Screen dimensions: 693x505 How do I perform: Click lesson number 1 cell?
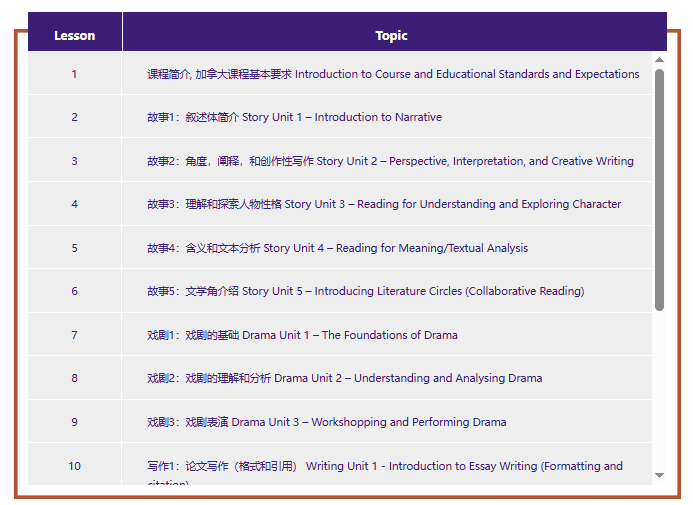[x=74, y=74]
